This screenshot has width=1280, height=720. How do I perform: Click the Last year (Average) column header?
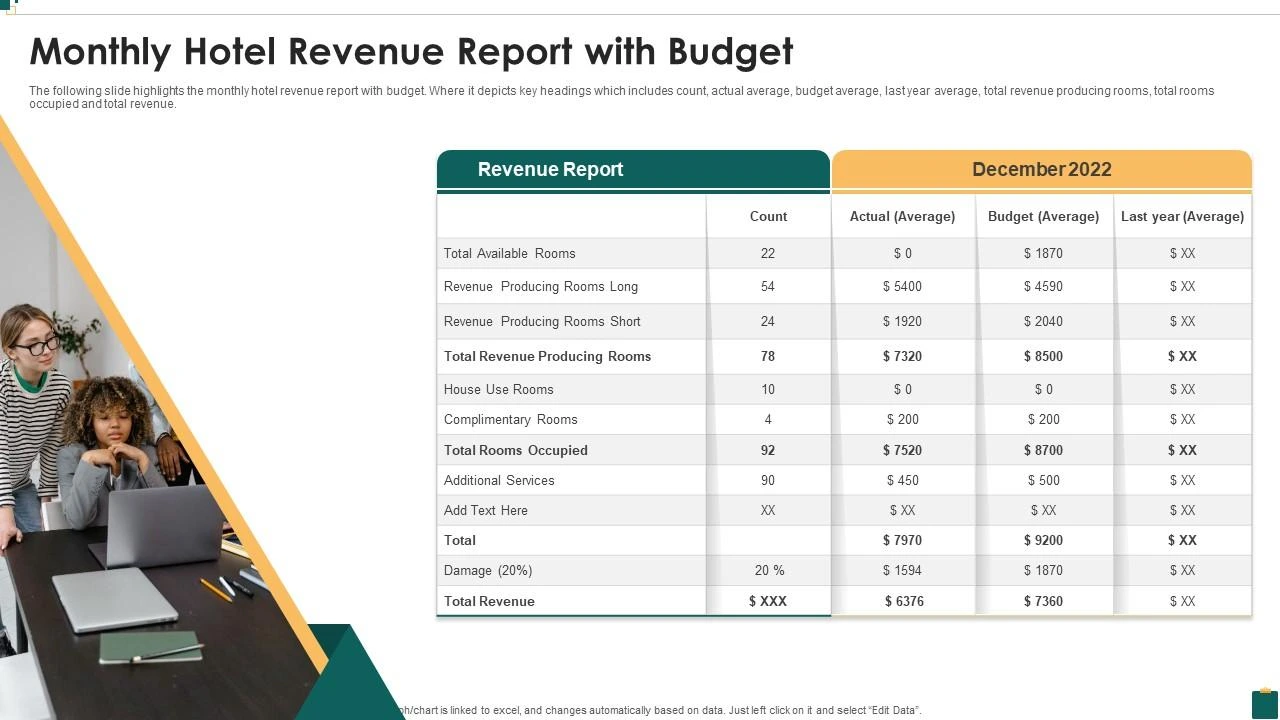pyautogui.click(x=1182, y=216)
